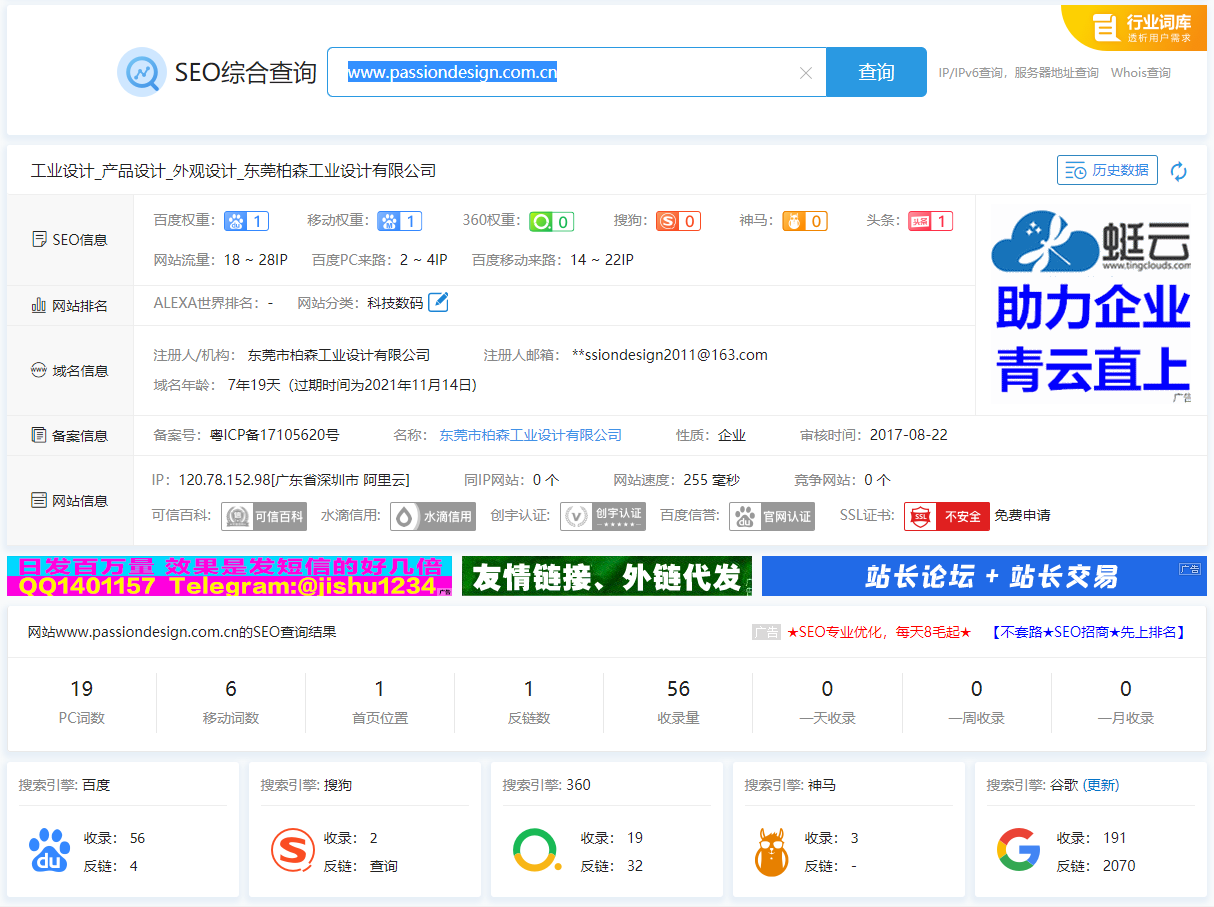Image resolution: width=1214 pixels, height=907 pixels.
Task: Click the pencil edit icon beside 网站分类
Action: pos(438,302)
